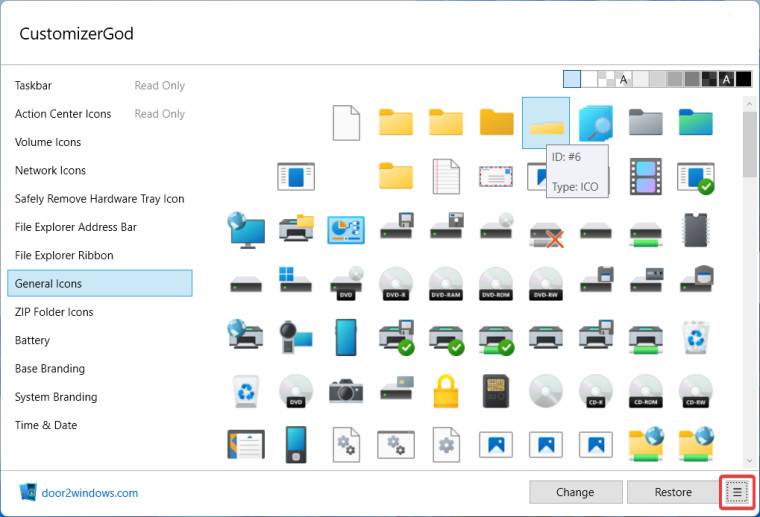The height and width of the screenshot is (517, 760).
Task: Select the DVD-R disc icon
Action: click(396, 283)
